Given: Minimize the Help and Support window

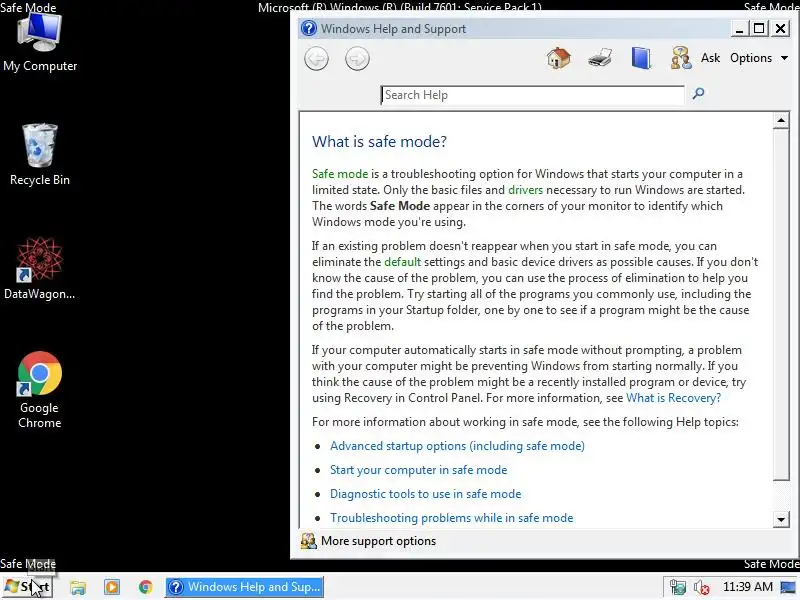Looking at the screenshot, I should [x=738, y=29].
